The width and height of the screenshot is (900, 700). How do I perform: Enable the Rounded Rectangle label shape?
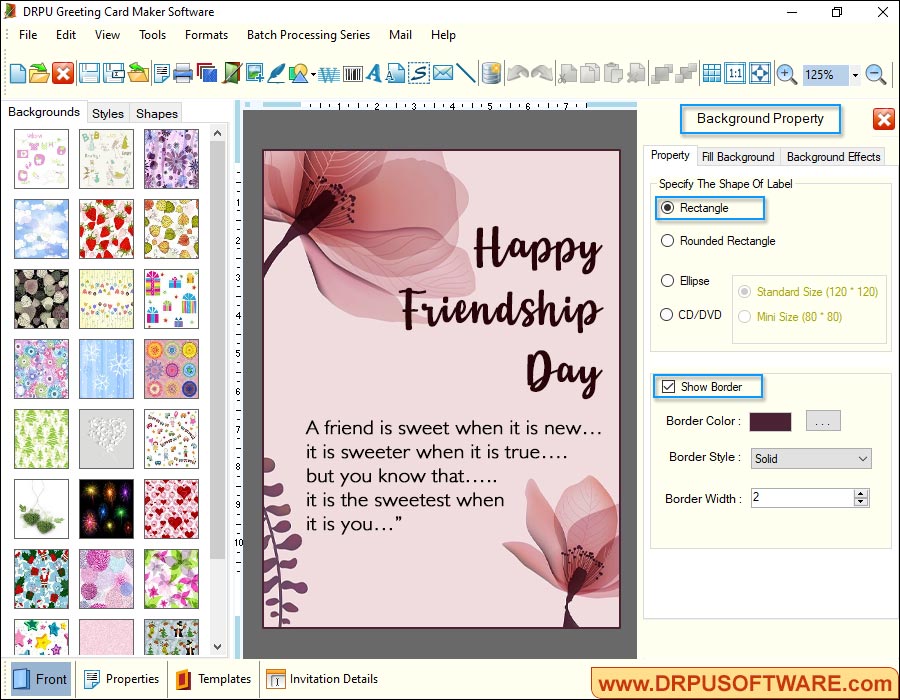[665, 241]
